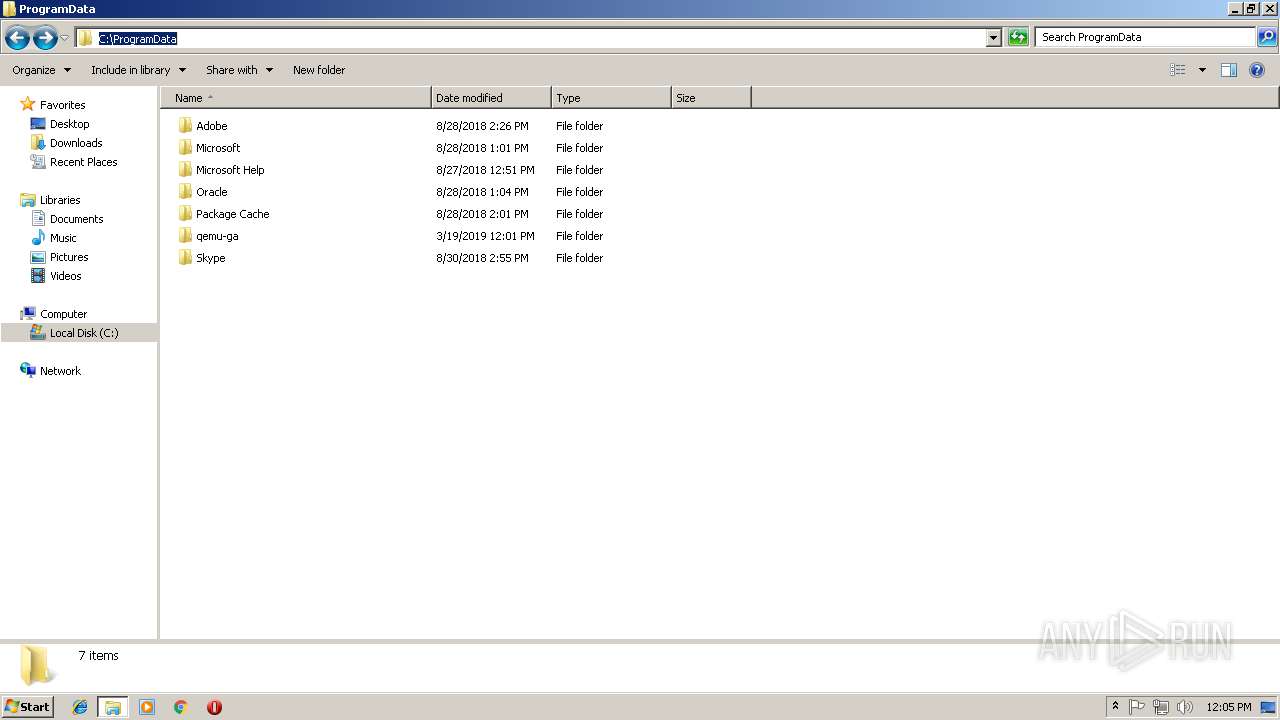Open the view options dropdown arrow
The image size is (1280, 720).
(x=1202, y=70)
